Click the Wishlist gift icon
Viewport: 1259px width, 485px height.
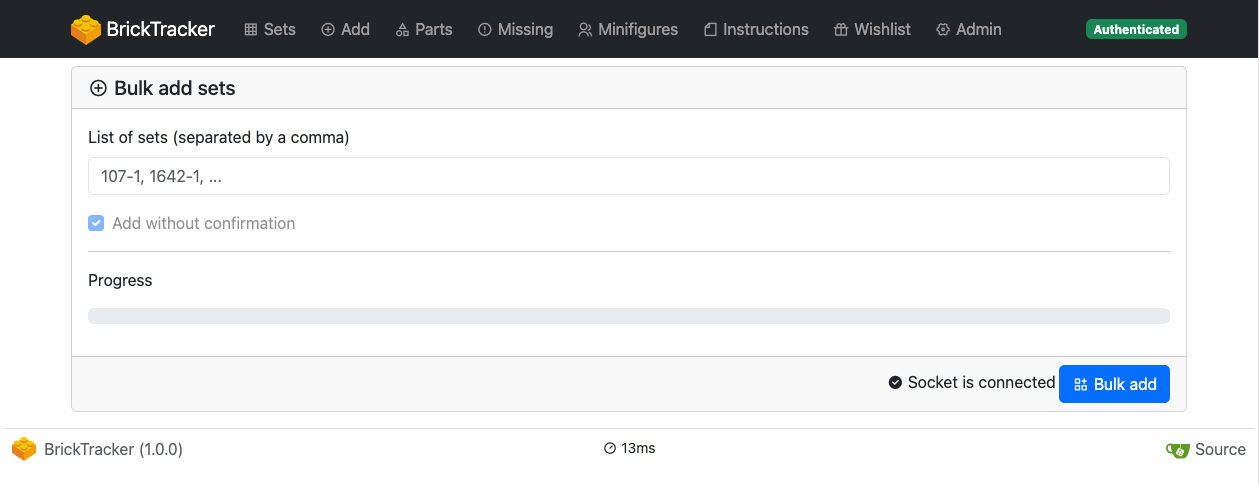pyautogui.click(x=841, y=30)
